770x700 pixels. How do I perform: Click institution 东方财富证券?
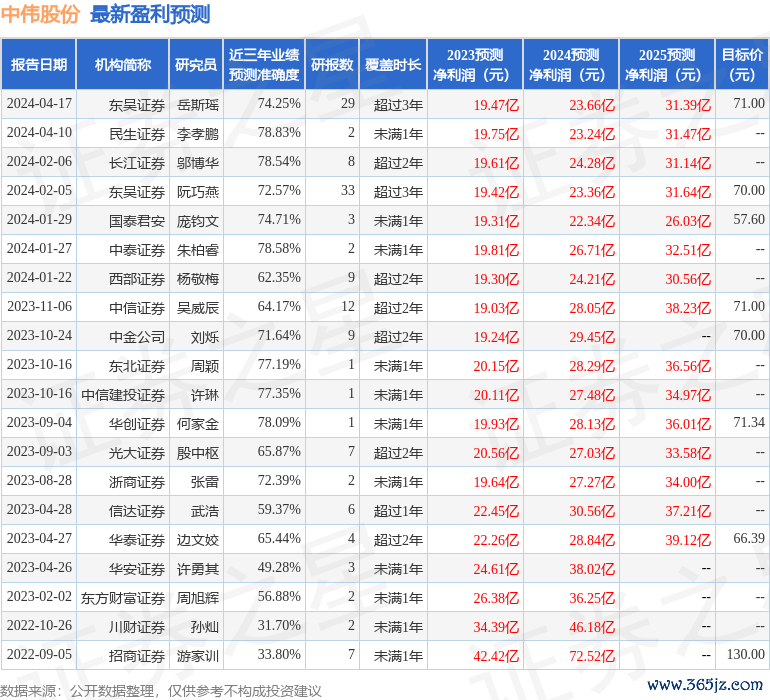click(123, 597)
